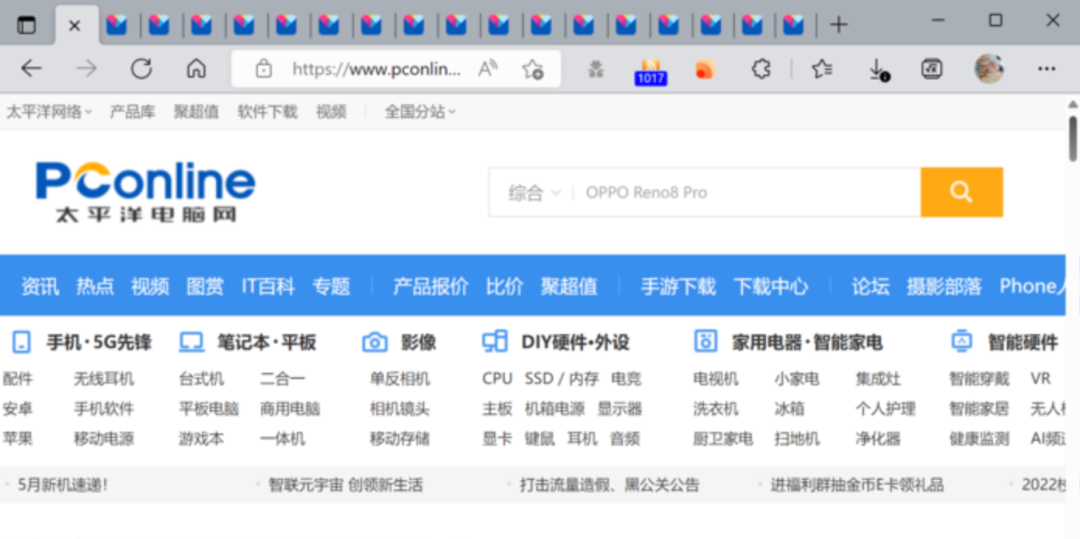Viewport: 1080px width, 539px height.
Task: Open the 无线耳机 link under 手机
Action: pos(104,379)
